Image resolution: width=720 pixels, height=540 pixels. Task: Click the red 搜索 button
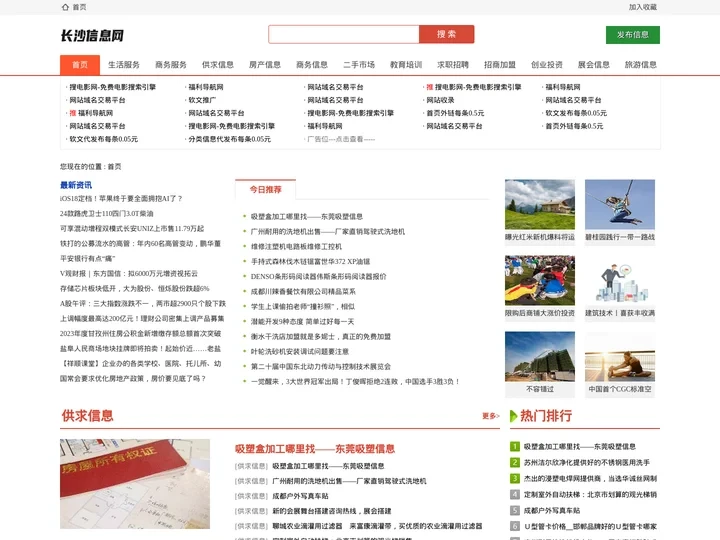point(446,34)
